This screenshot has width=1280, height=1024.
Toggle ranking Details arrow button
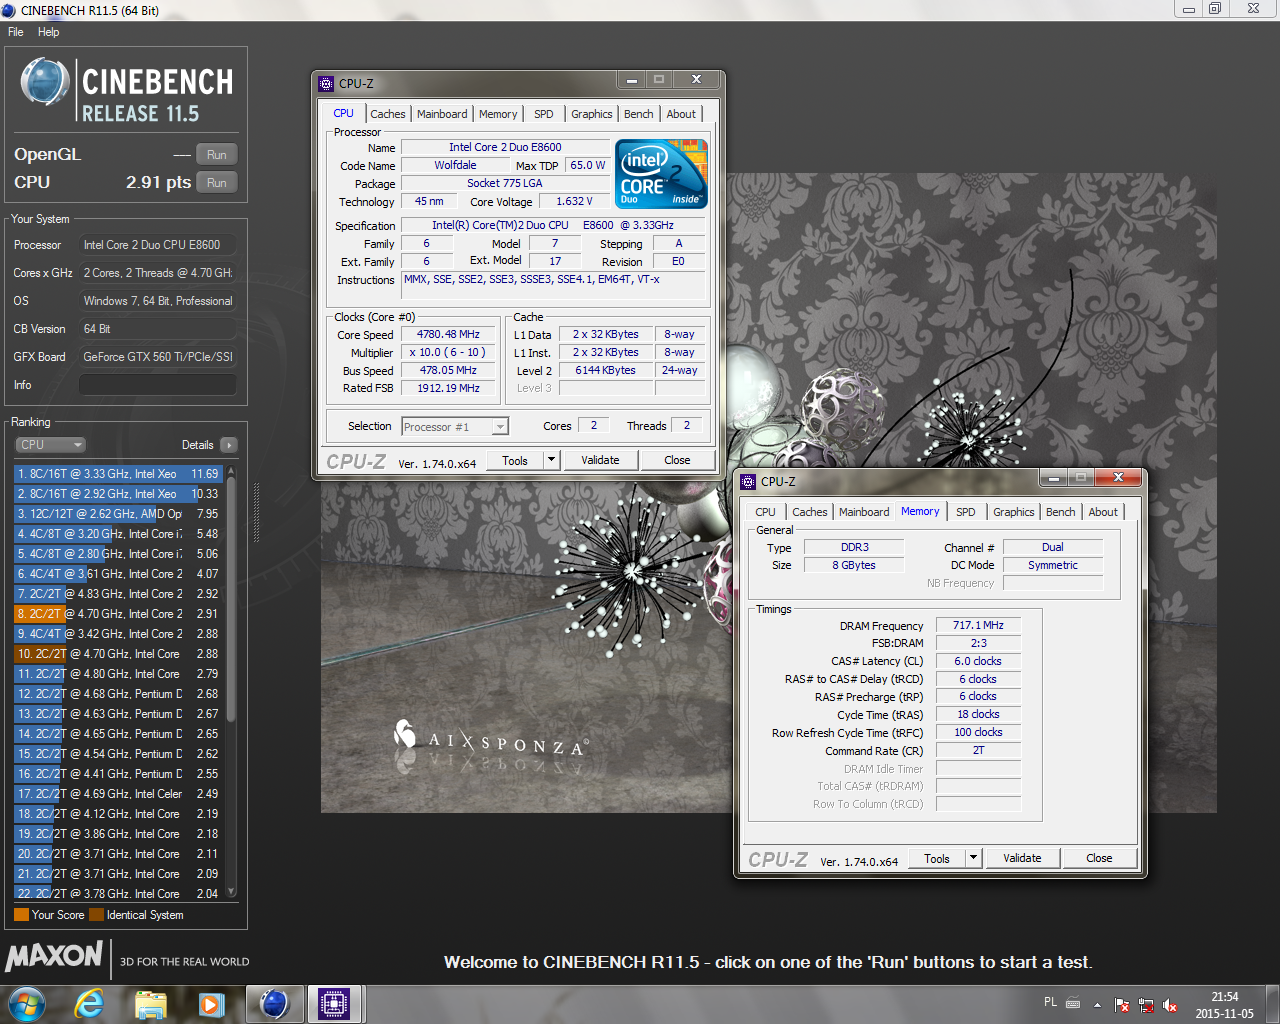pos(229,445)
